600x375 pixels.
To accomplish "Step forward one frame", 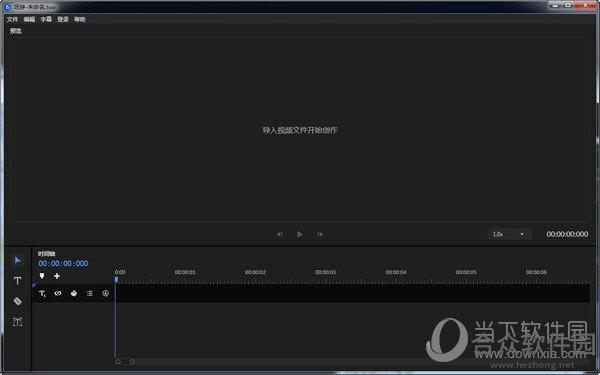I will (320, 234).
